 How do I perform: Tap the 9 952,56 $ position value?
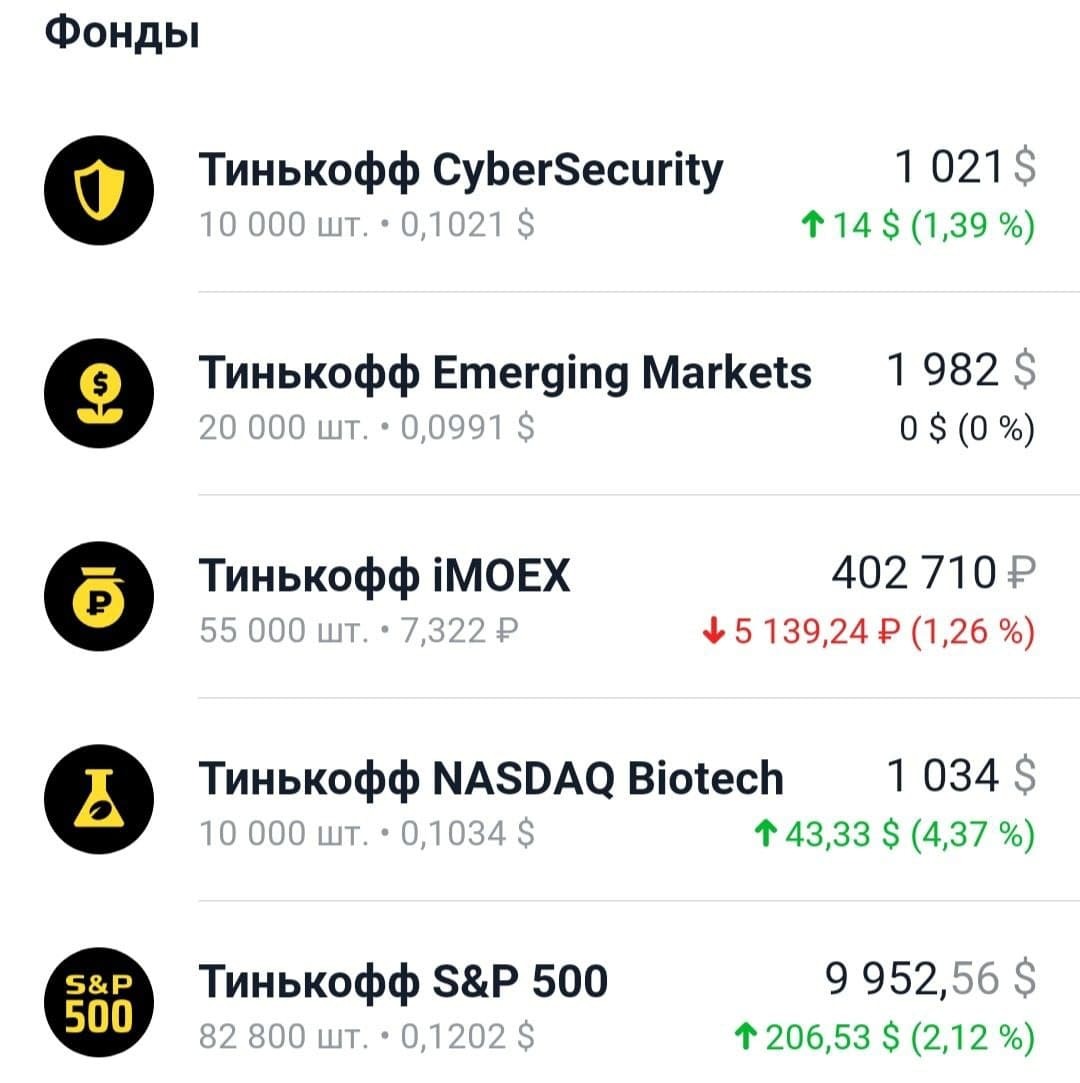[x=931, y=979]
